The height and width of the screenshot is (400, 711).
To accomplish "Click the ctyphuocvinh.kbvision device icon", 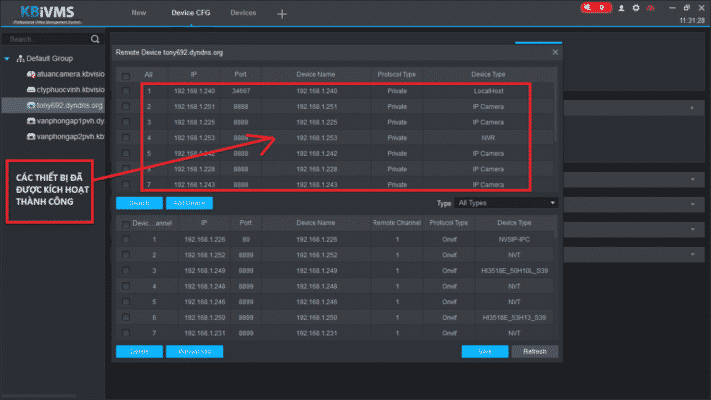I will click(x=31, y=90).
